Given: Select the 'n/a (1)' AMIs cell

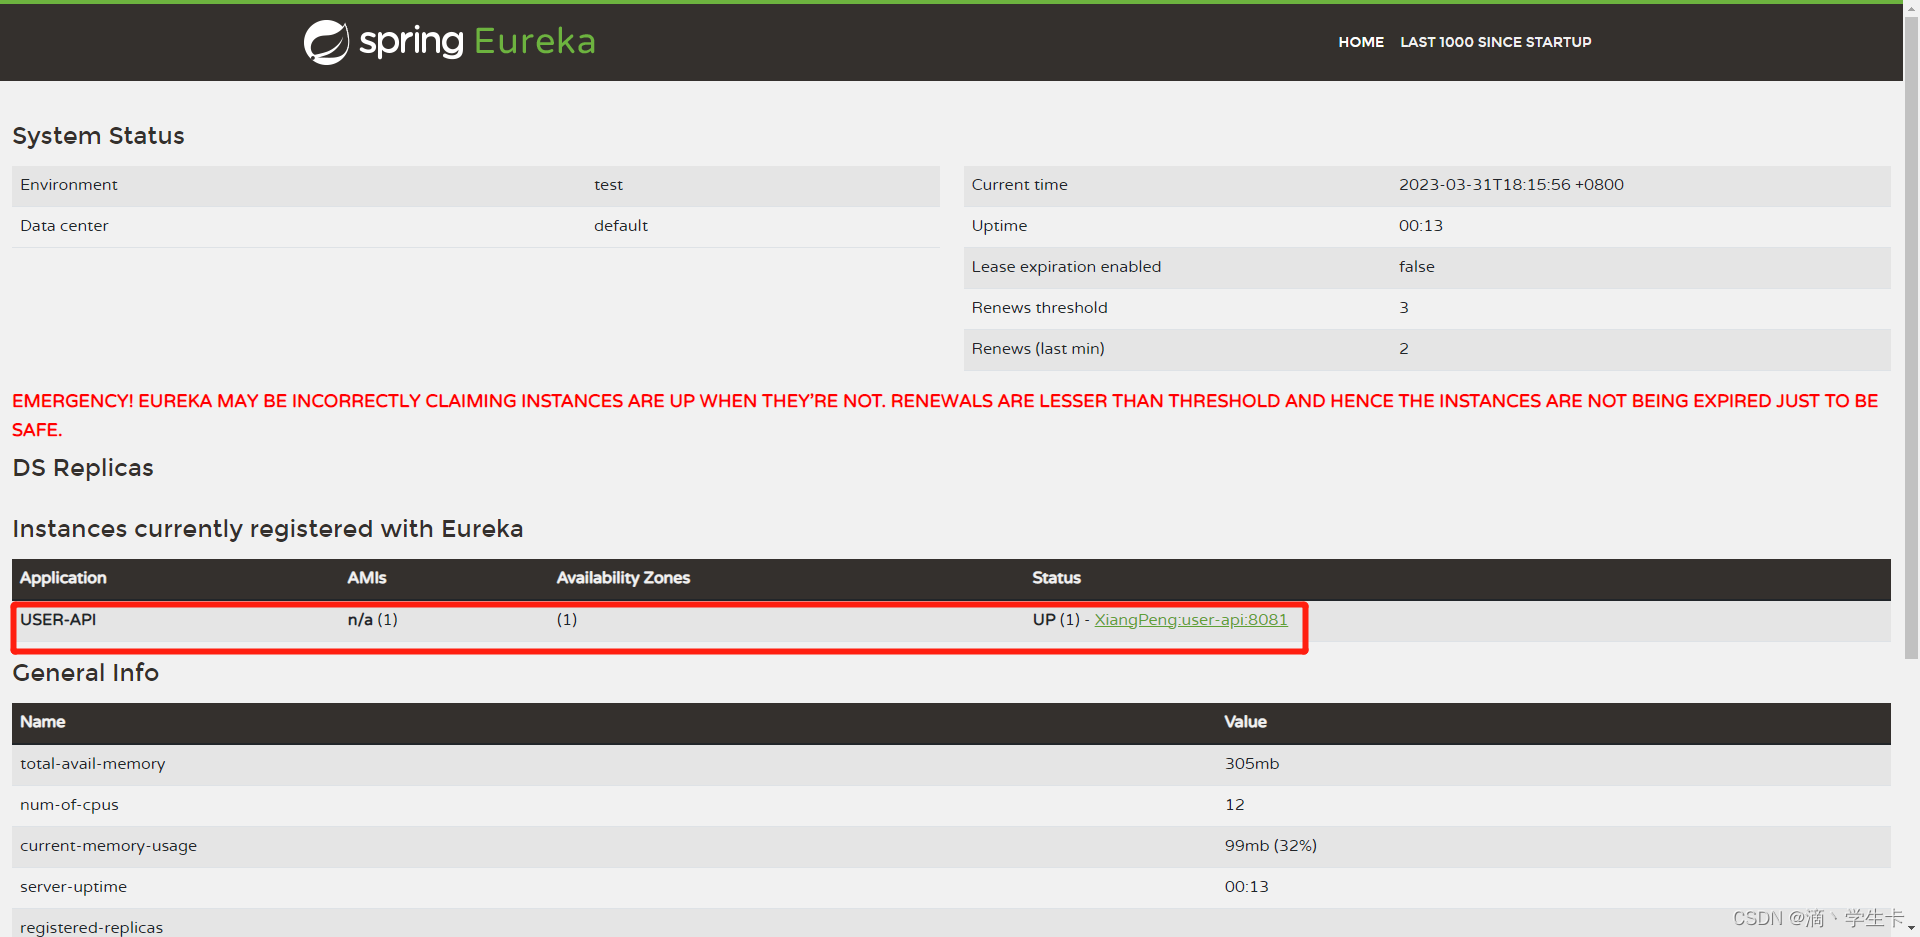Looking at the screenshot, I should [372, 620].
